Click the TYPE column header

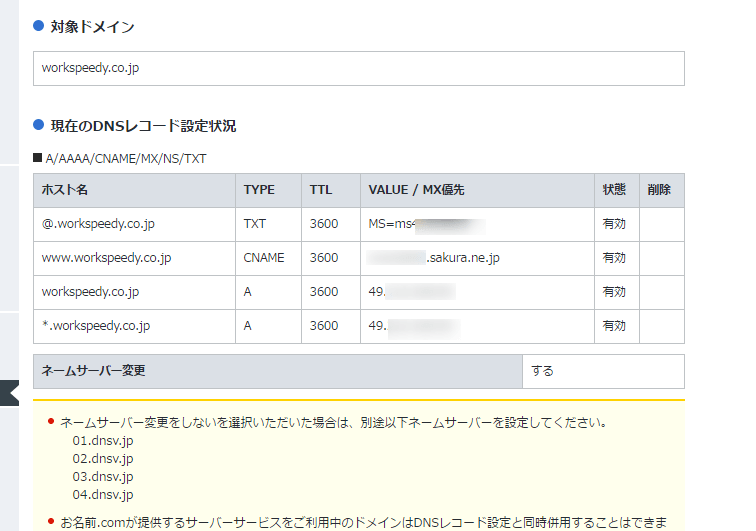pyautogui.click(x=259, y=190)
